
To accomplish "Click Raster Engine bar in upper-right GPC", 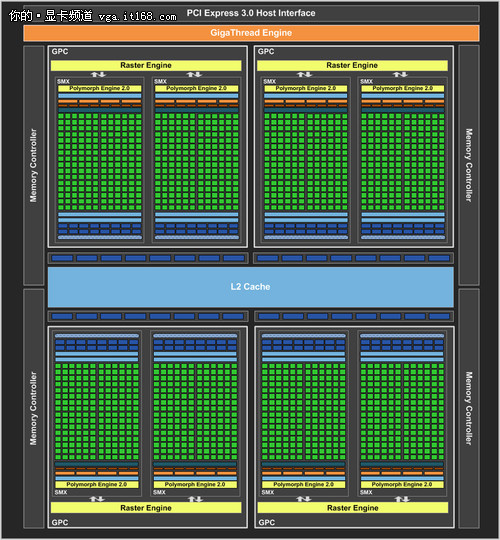I will tap(352, 65).
